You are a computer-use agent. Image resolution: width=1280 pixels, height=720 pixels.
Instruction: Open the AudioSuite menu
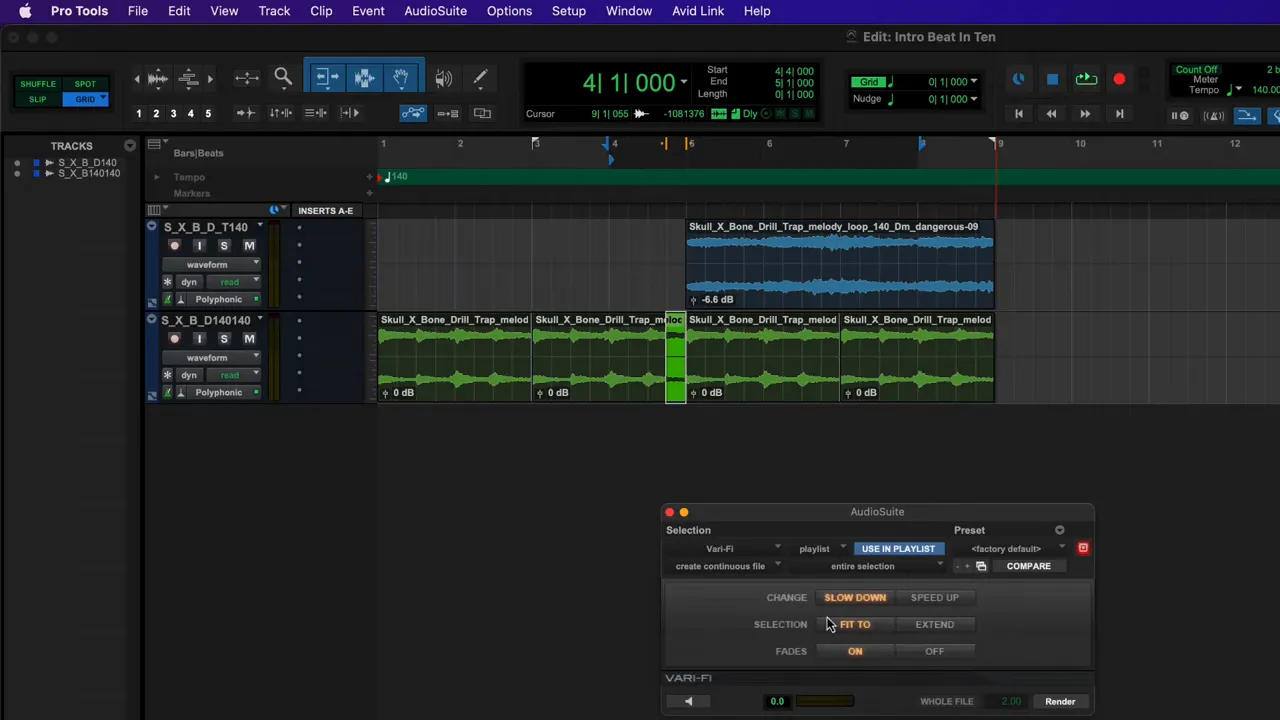[435, 11]
